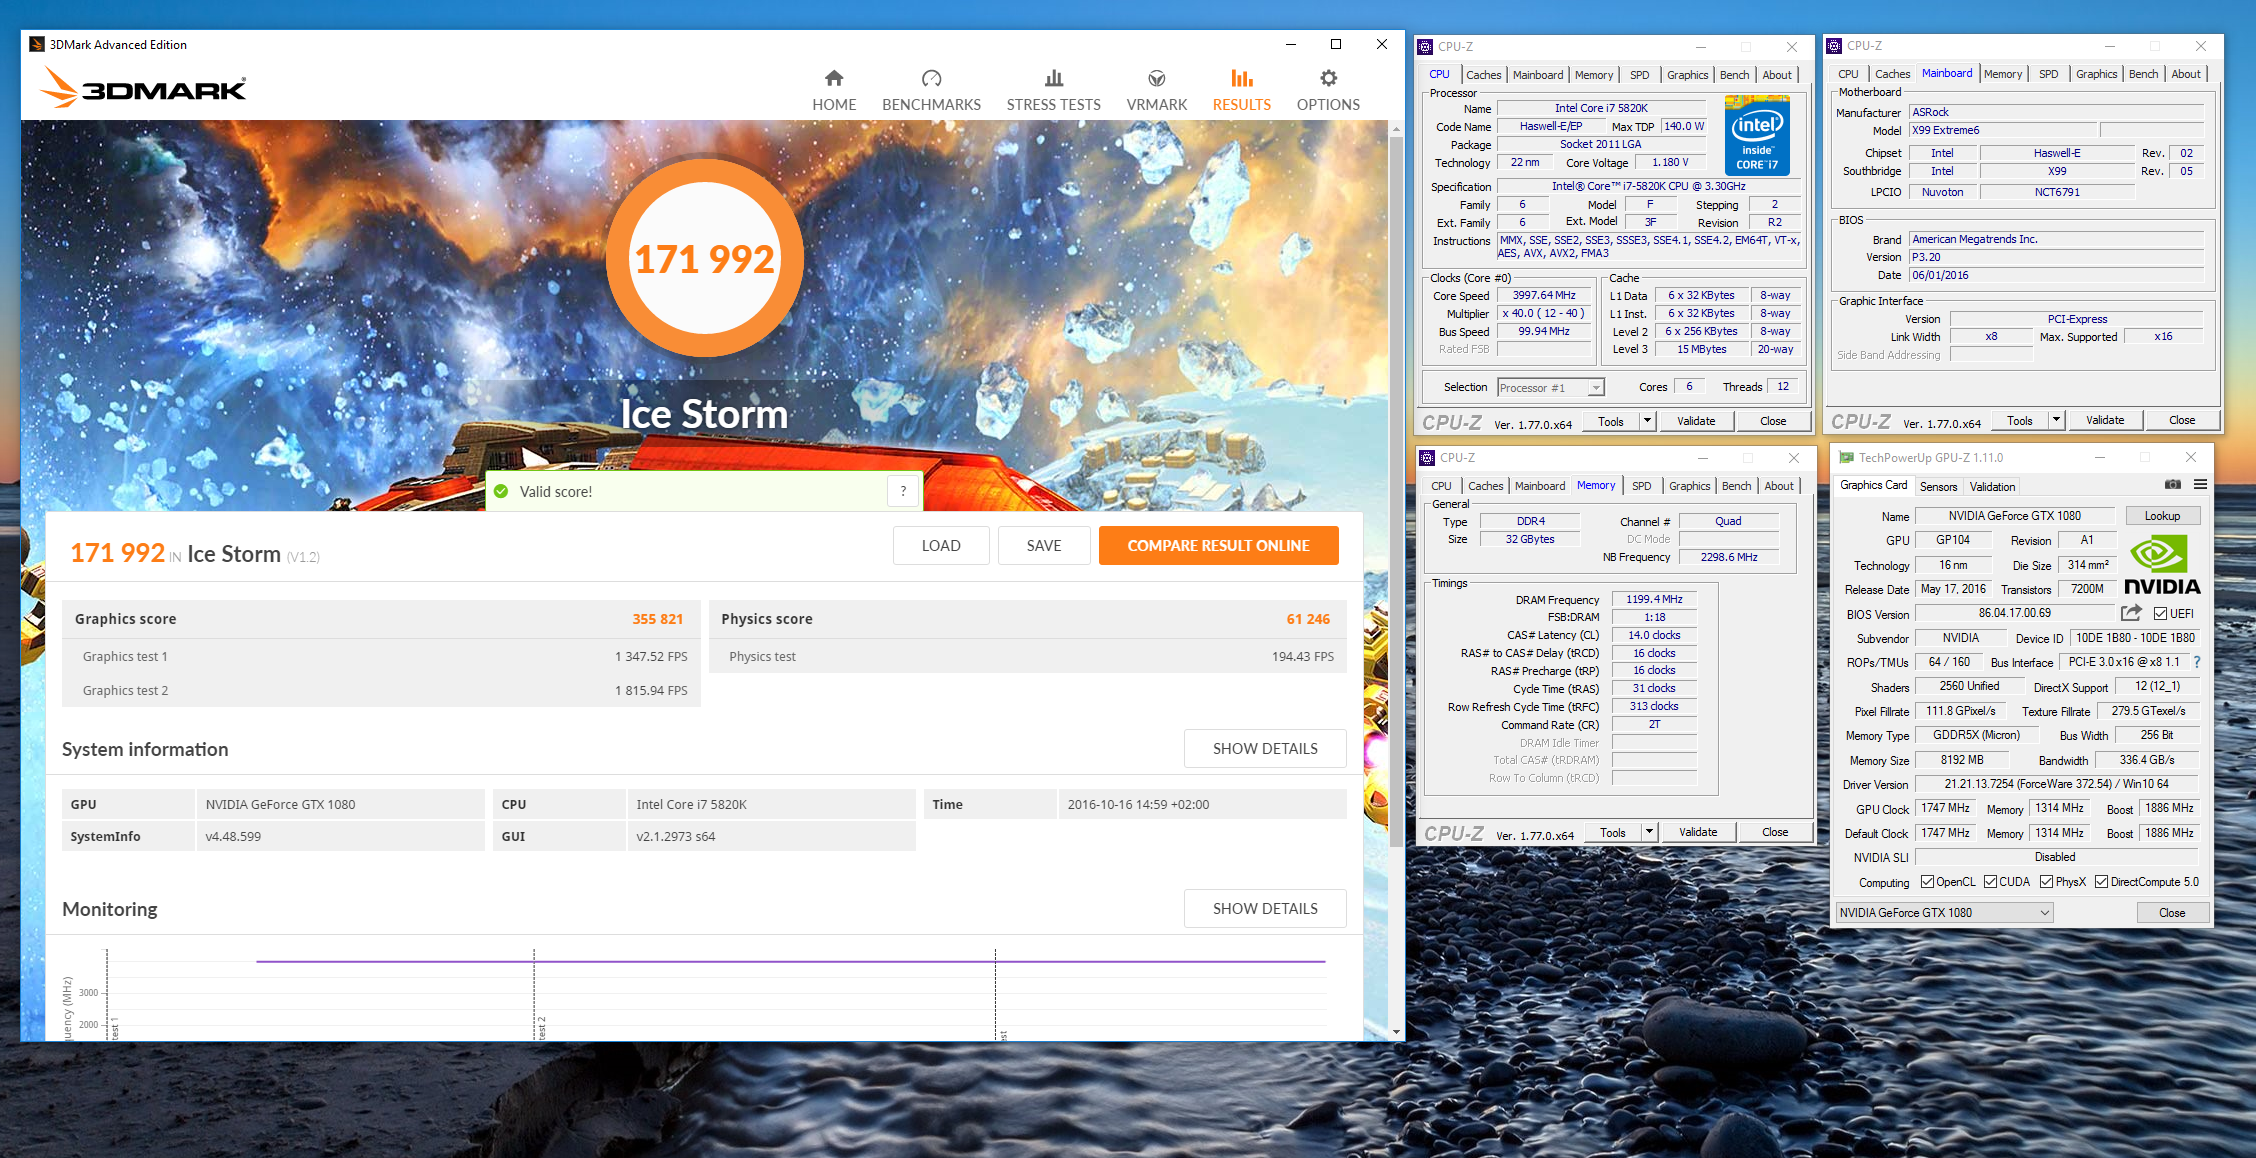The width and height of the screenshot is (2256, 1158).
Task: Take GPU-Z screenshot with camera icon
Action: (2172, 484)
